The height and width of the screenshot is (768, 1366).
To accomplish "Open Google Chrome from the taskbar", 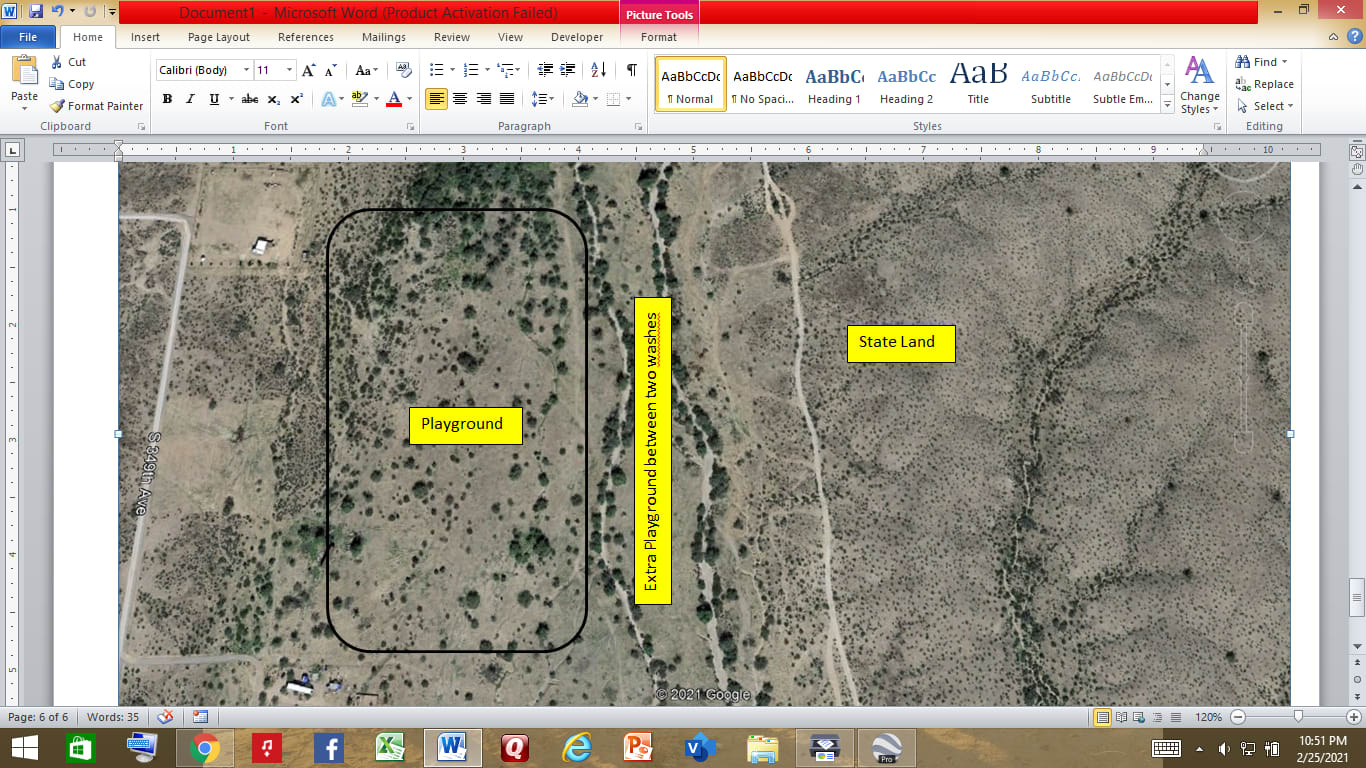I will point(205,747).
